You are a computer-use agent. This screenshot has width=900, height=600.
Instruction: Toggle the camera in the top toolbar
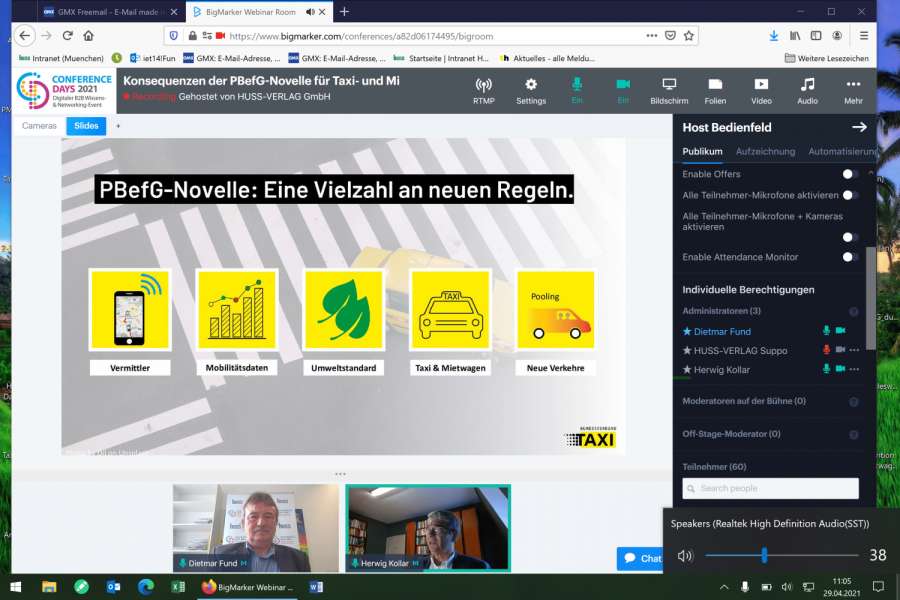623,91
